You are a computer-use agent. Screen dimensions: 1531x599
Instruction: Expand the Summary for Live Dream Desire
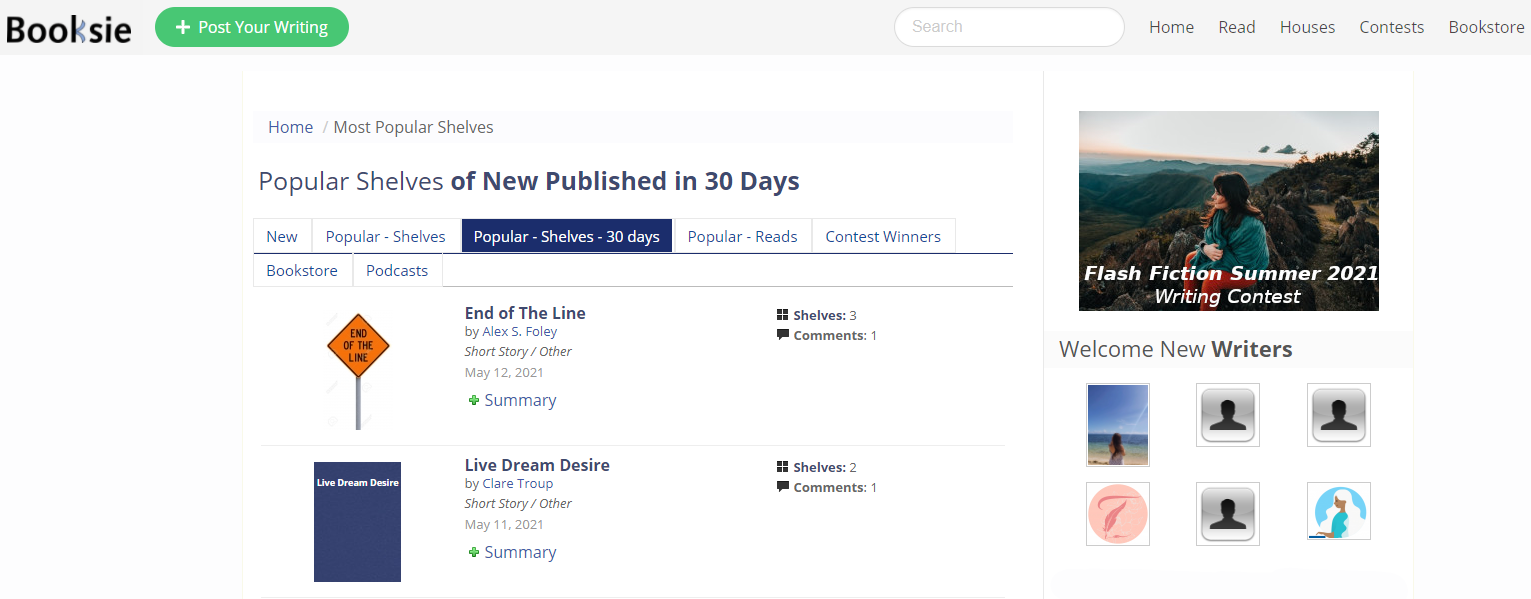click(520, 552)
